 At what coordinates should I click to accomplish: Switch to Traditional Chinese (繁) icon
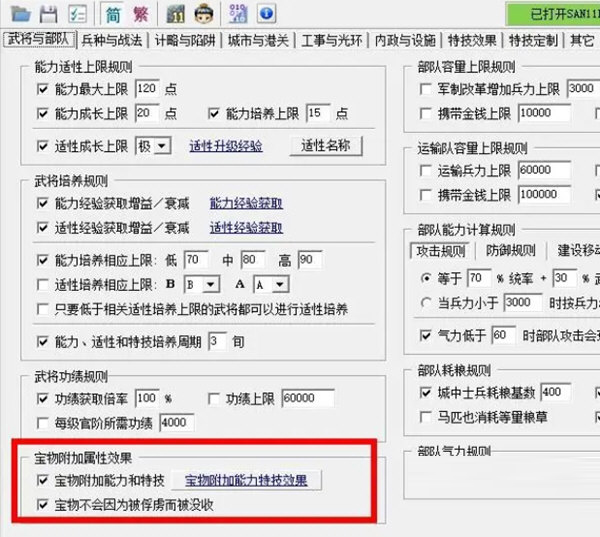click(140, 15)
